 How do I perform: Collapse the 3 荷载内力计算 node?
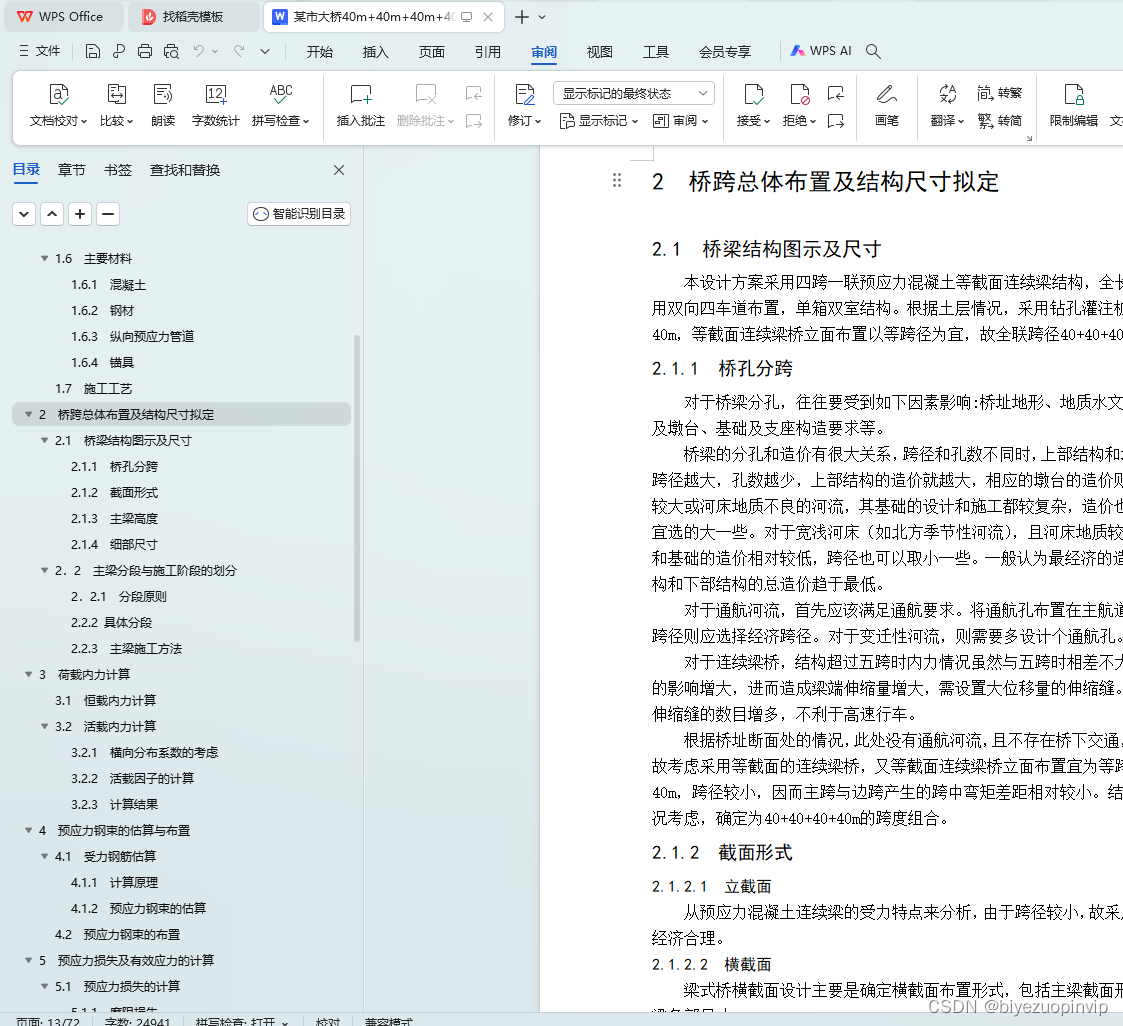tap(29, 674)
